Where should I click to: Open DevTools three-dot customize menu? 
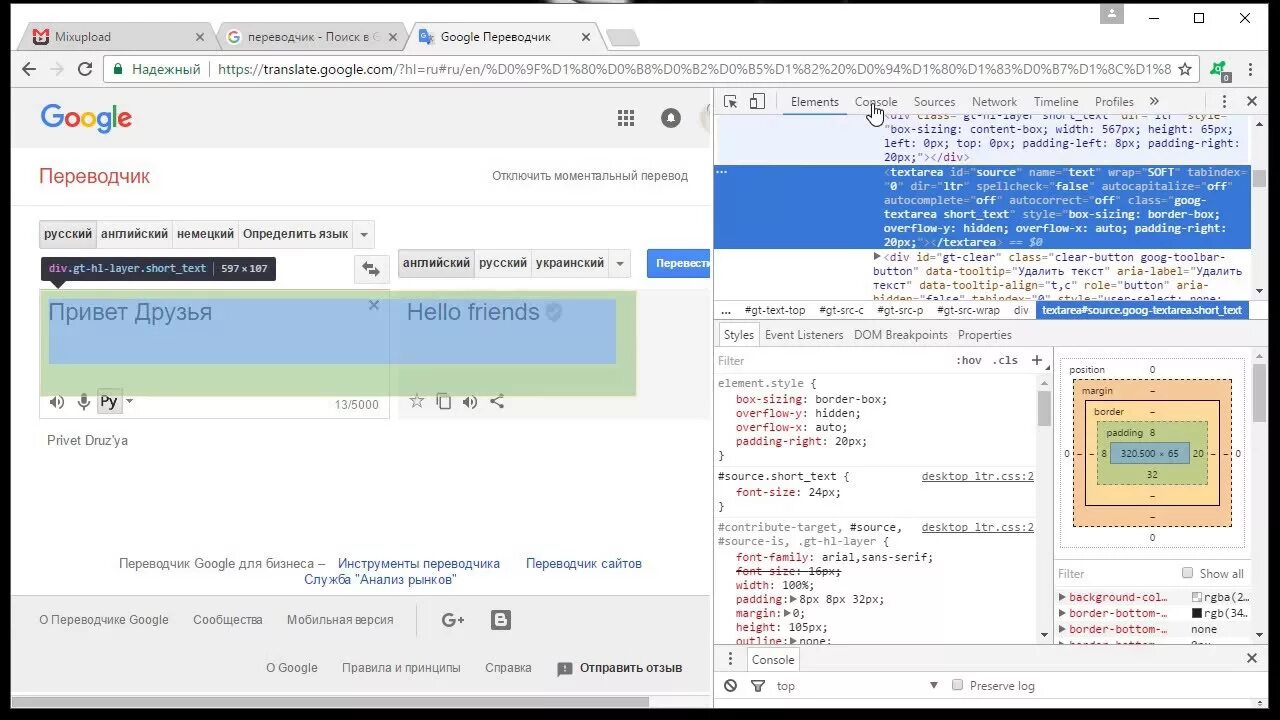(x=1224, y=101)
